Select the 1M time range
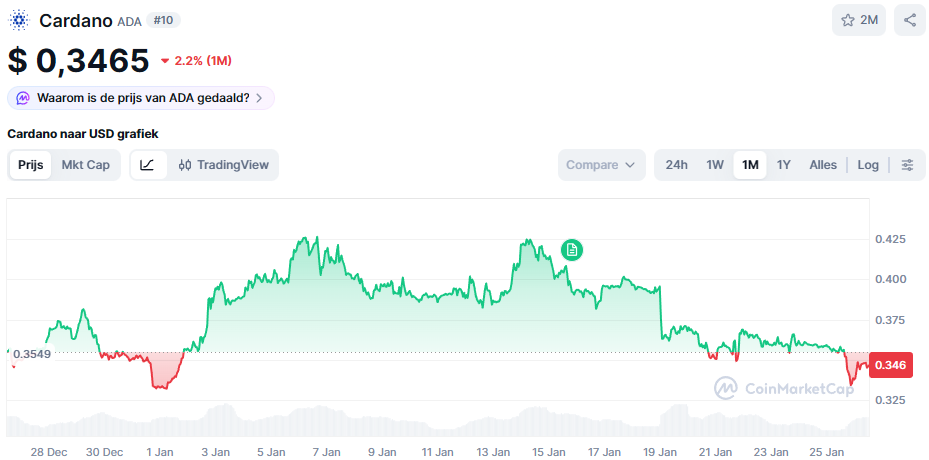Image resolution: width=929 pixels, height=460 pixels. coord(750,165)
